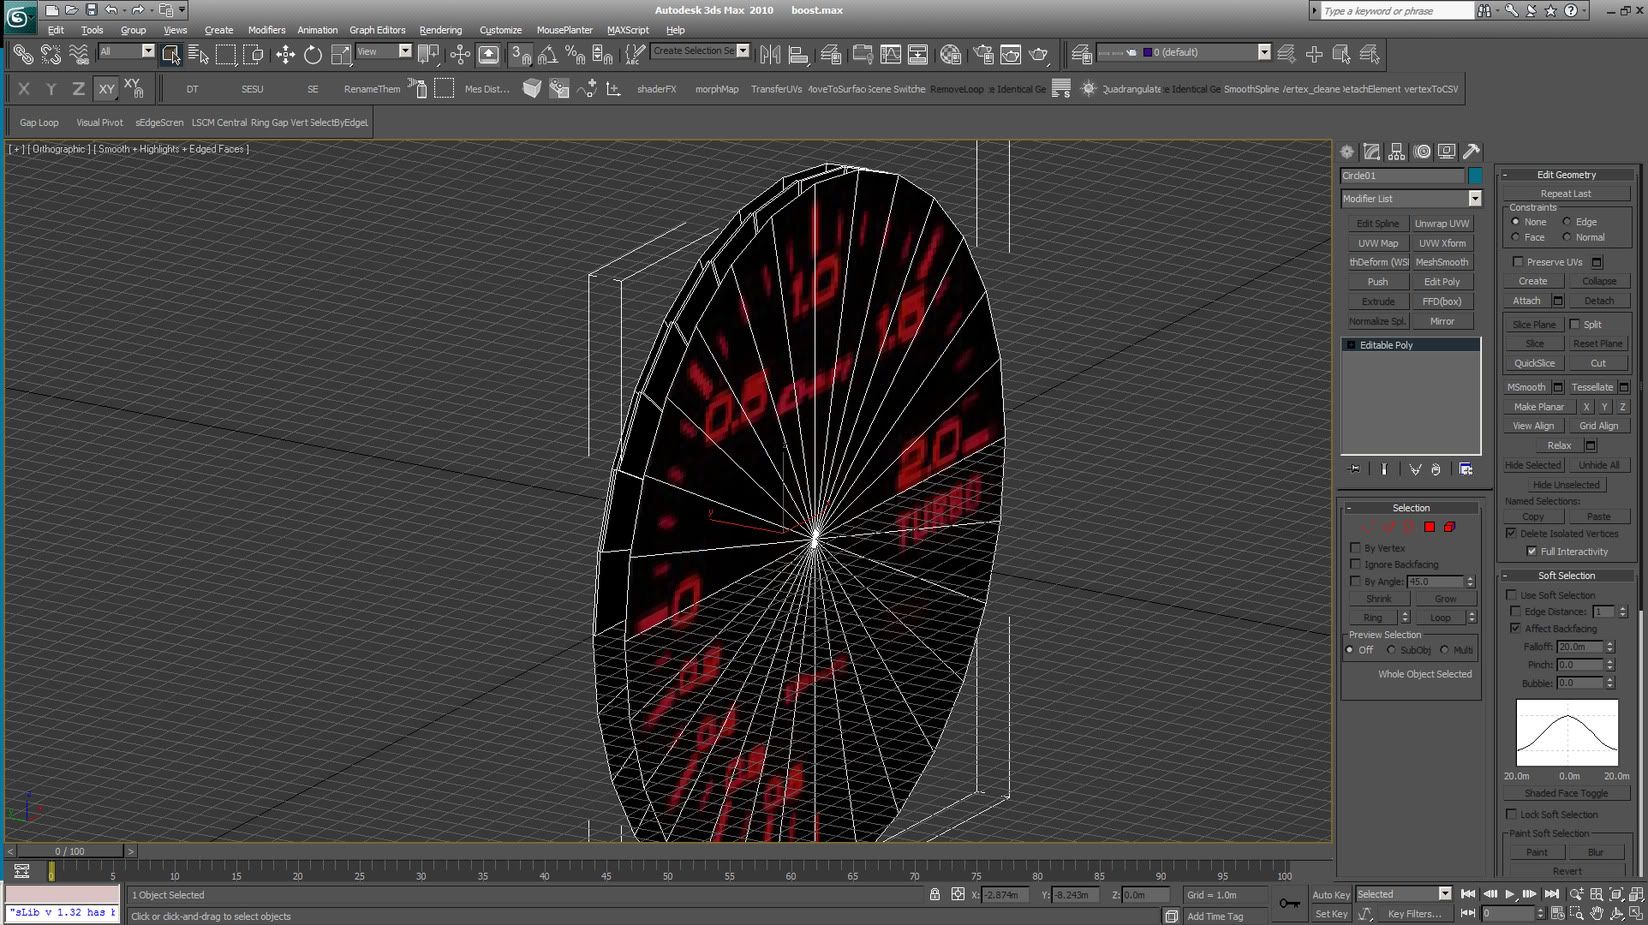Click the MeshSmooth modifier button
This screenshot has width=1648, height=925.
point(1442,262)
